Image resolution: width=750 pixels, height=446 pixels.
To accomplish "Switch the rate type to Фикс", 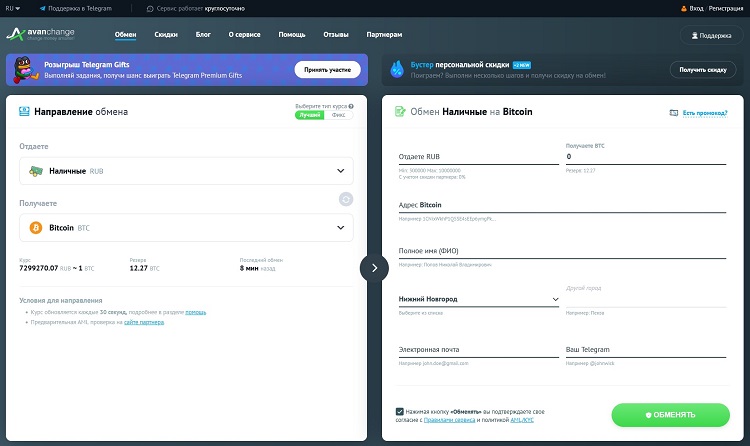I will [x=339, y=115].
